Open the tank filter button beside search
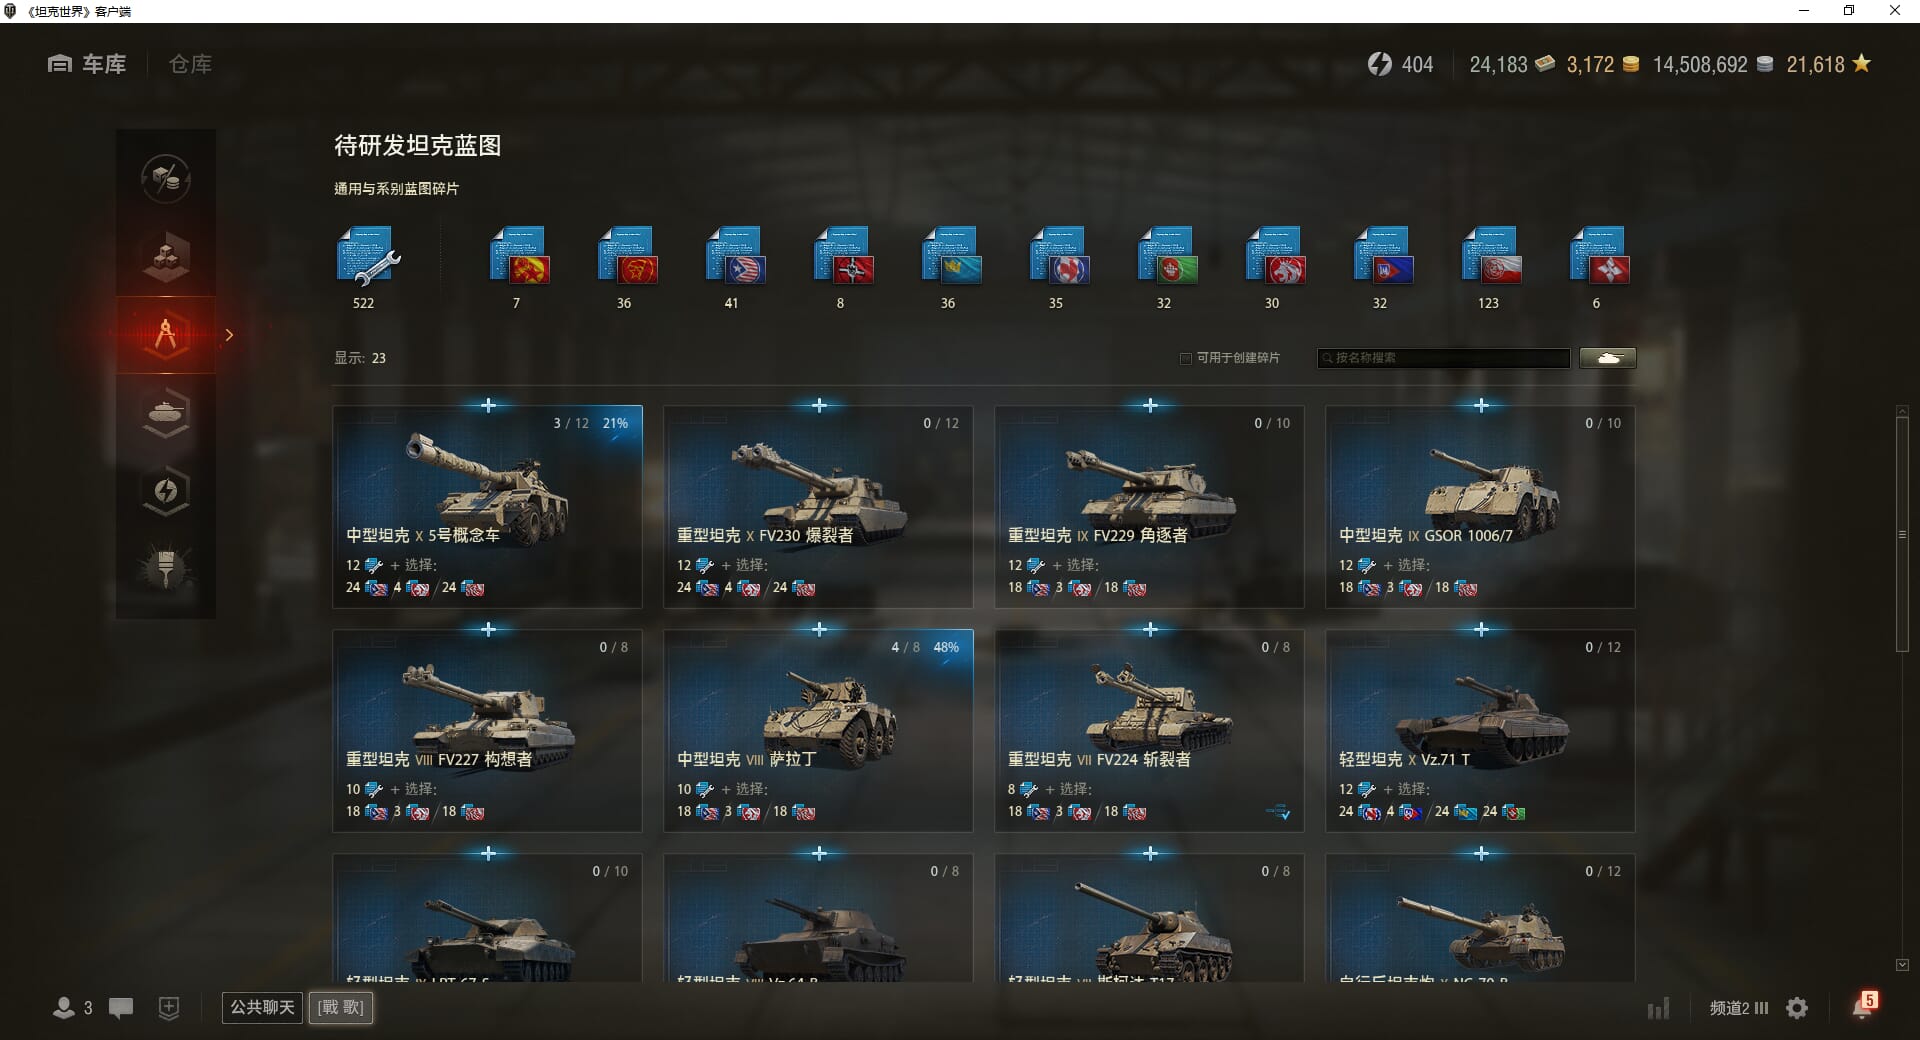Screen dimensions: 1920x1040 (x=1608, y=358)
